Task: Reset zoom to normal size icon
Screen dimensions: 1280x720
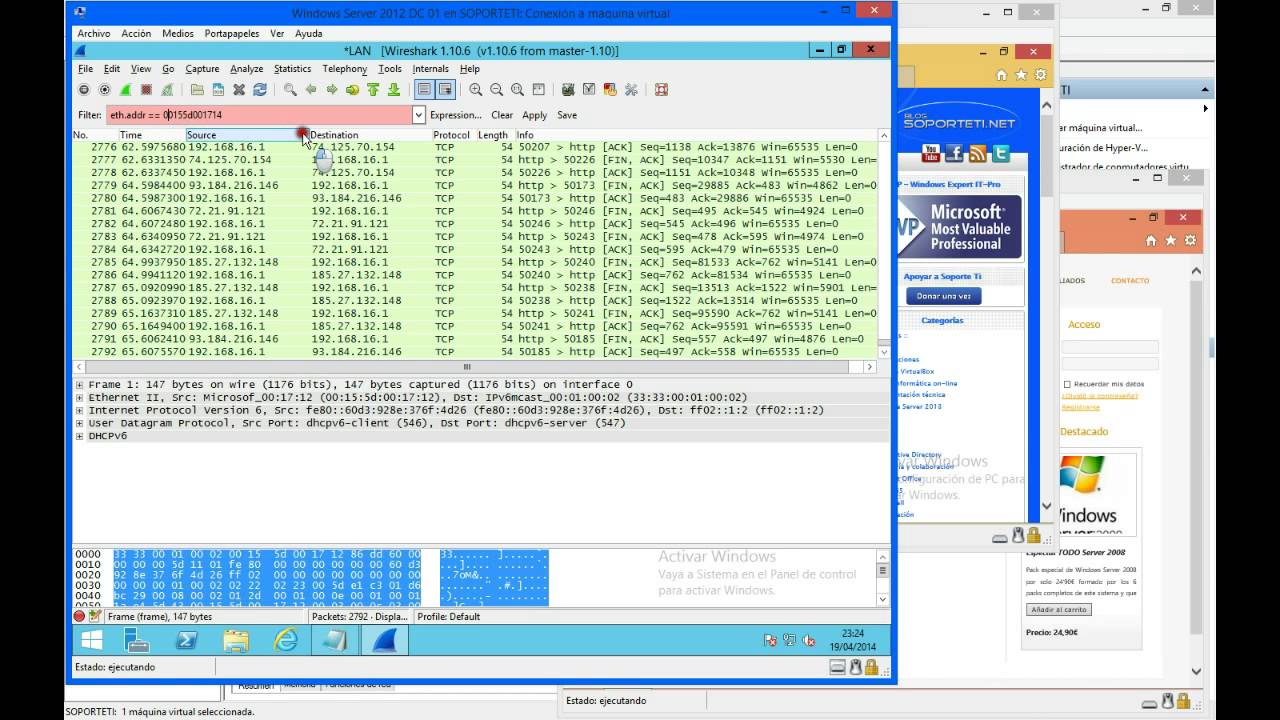Action: click(x=517, y=89)
